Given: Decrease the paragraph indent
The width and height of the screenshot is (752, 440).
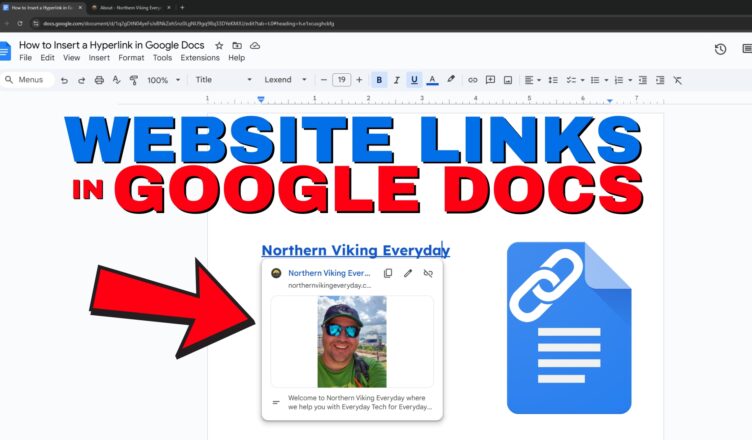Looking at the screenshot, I should pos(643,80).
